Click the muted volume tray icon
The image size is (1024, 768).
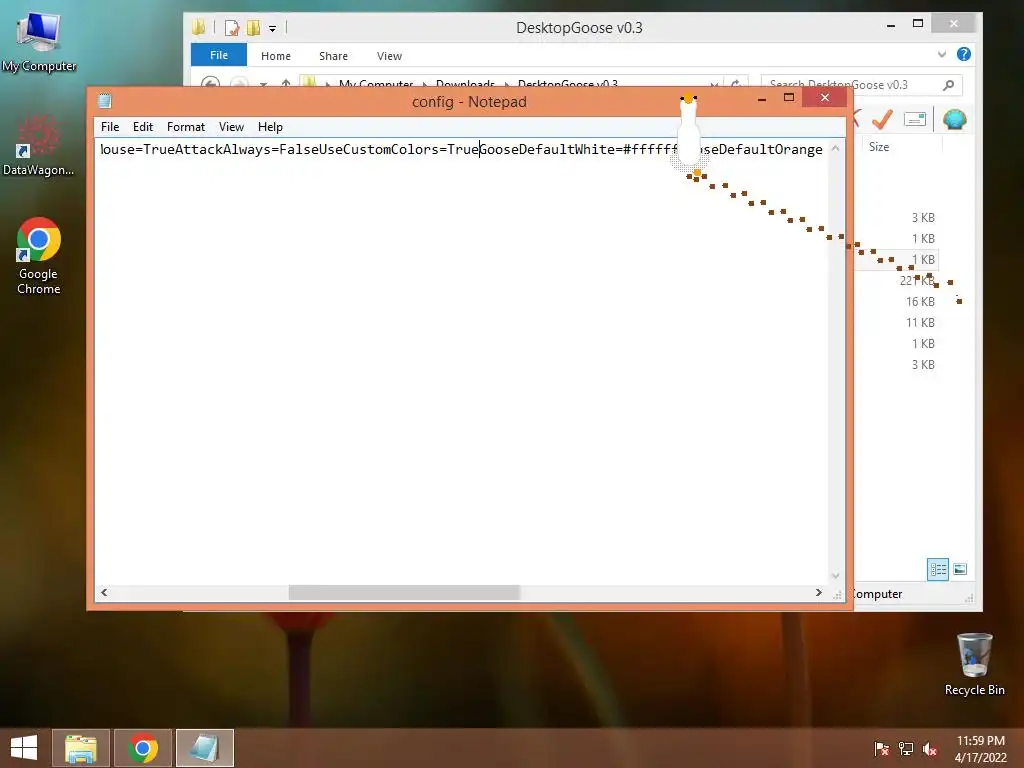click(x=929, y=749)
